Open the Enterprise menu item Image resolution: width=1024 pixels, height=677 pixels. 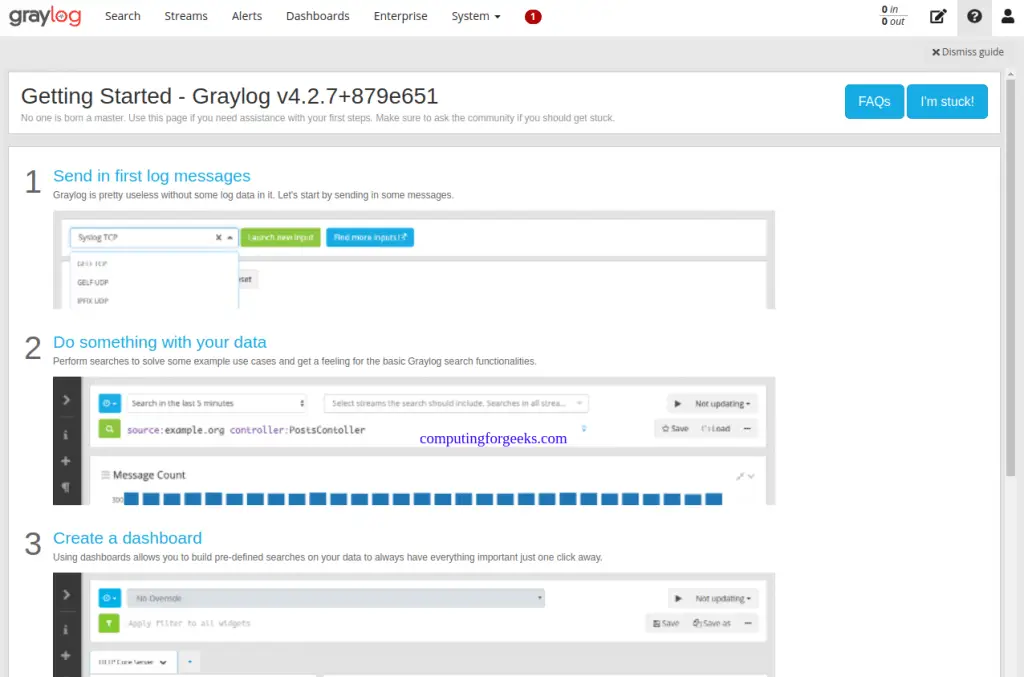(x=400, y=16)
